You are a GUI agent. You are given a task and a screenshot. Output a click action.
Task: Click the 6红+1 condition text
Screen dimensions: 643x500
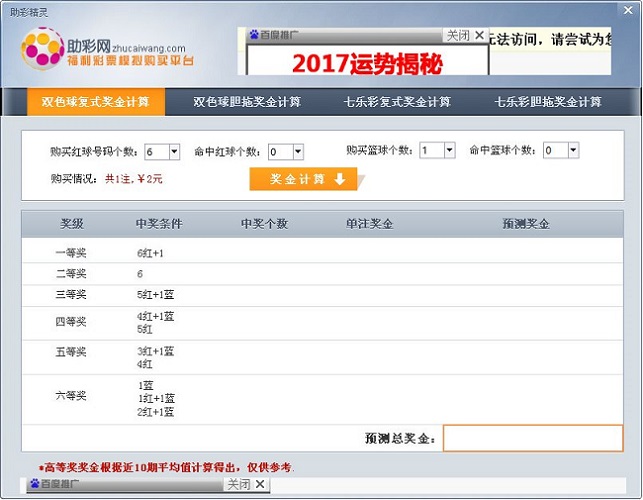click(x=150, y=253)
